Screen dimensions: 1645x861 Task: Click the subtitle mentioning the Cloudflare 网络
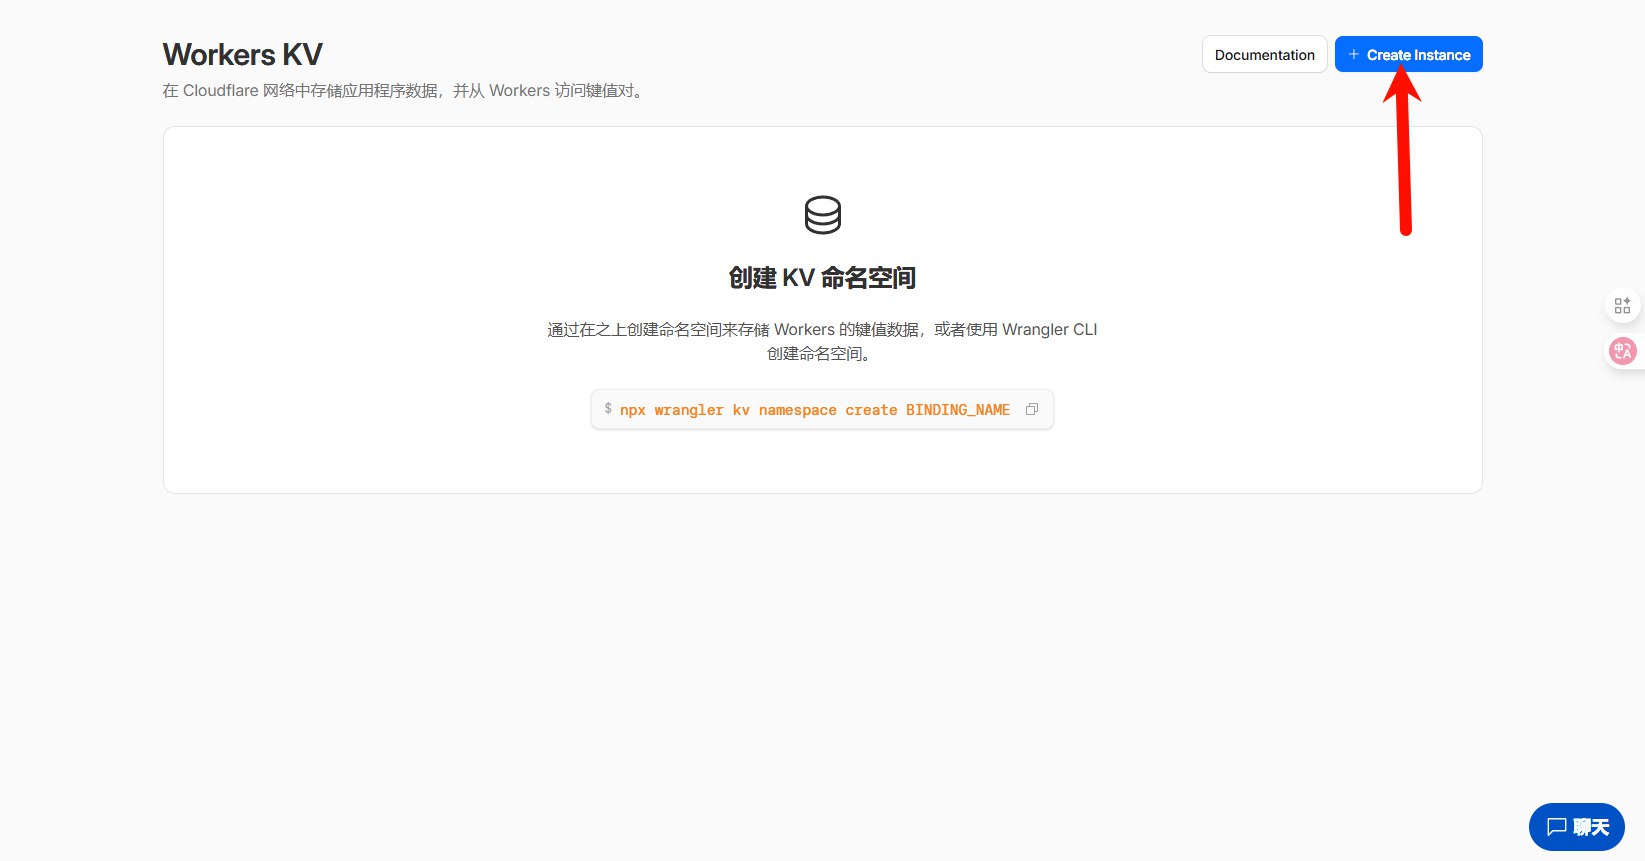click(x=404, y=91)
